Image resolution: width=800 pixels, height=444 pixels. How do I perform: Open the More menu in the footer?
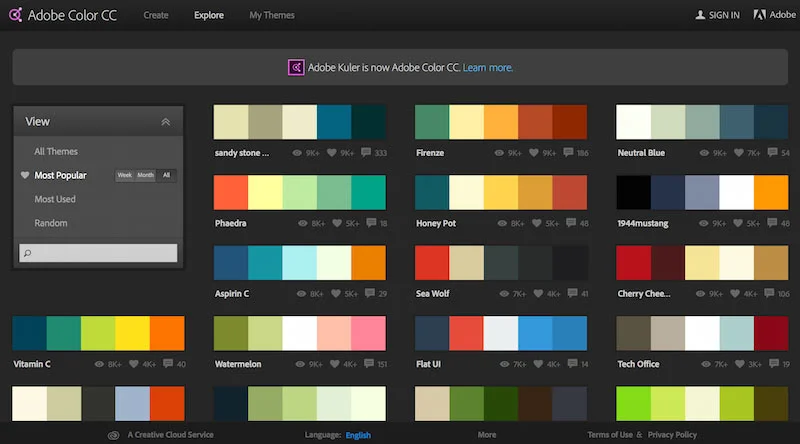(487, 435)
